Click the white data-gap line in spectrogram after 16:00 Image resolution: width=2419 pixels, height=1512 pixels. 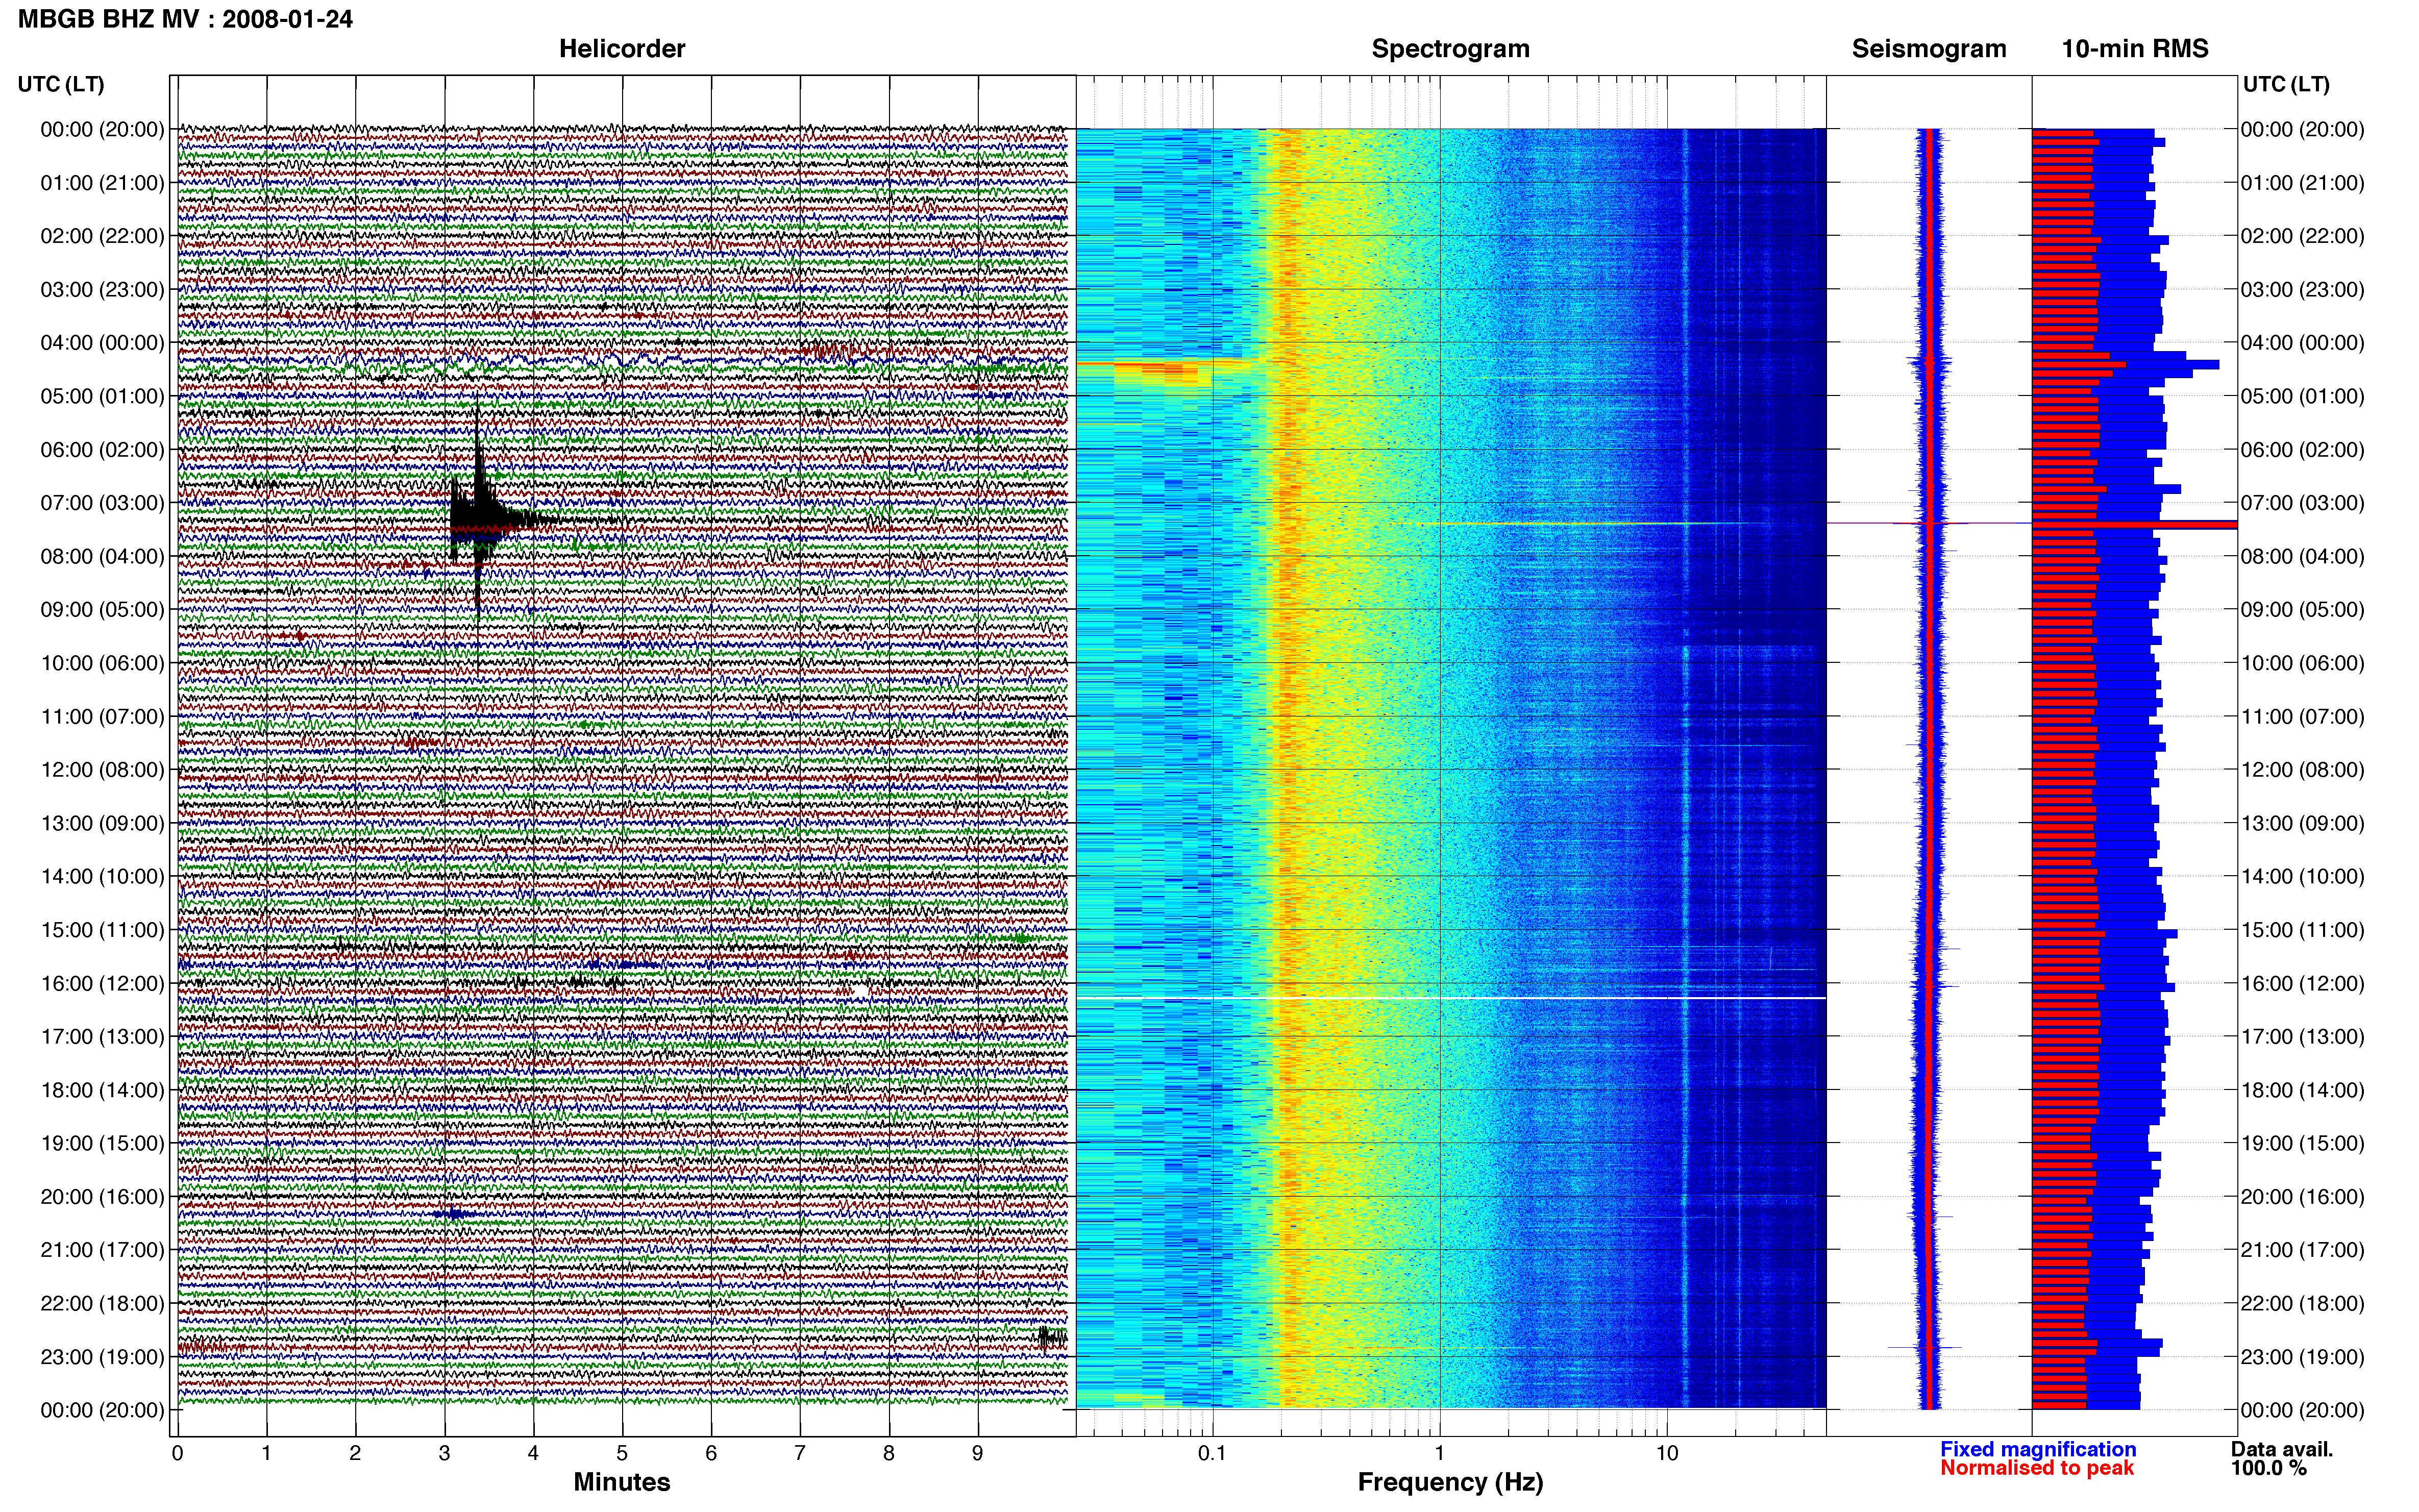coord(1450,997)
